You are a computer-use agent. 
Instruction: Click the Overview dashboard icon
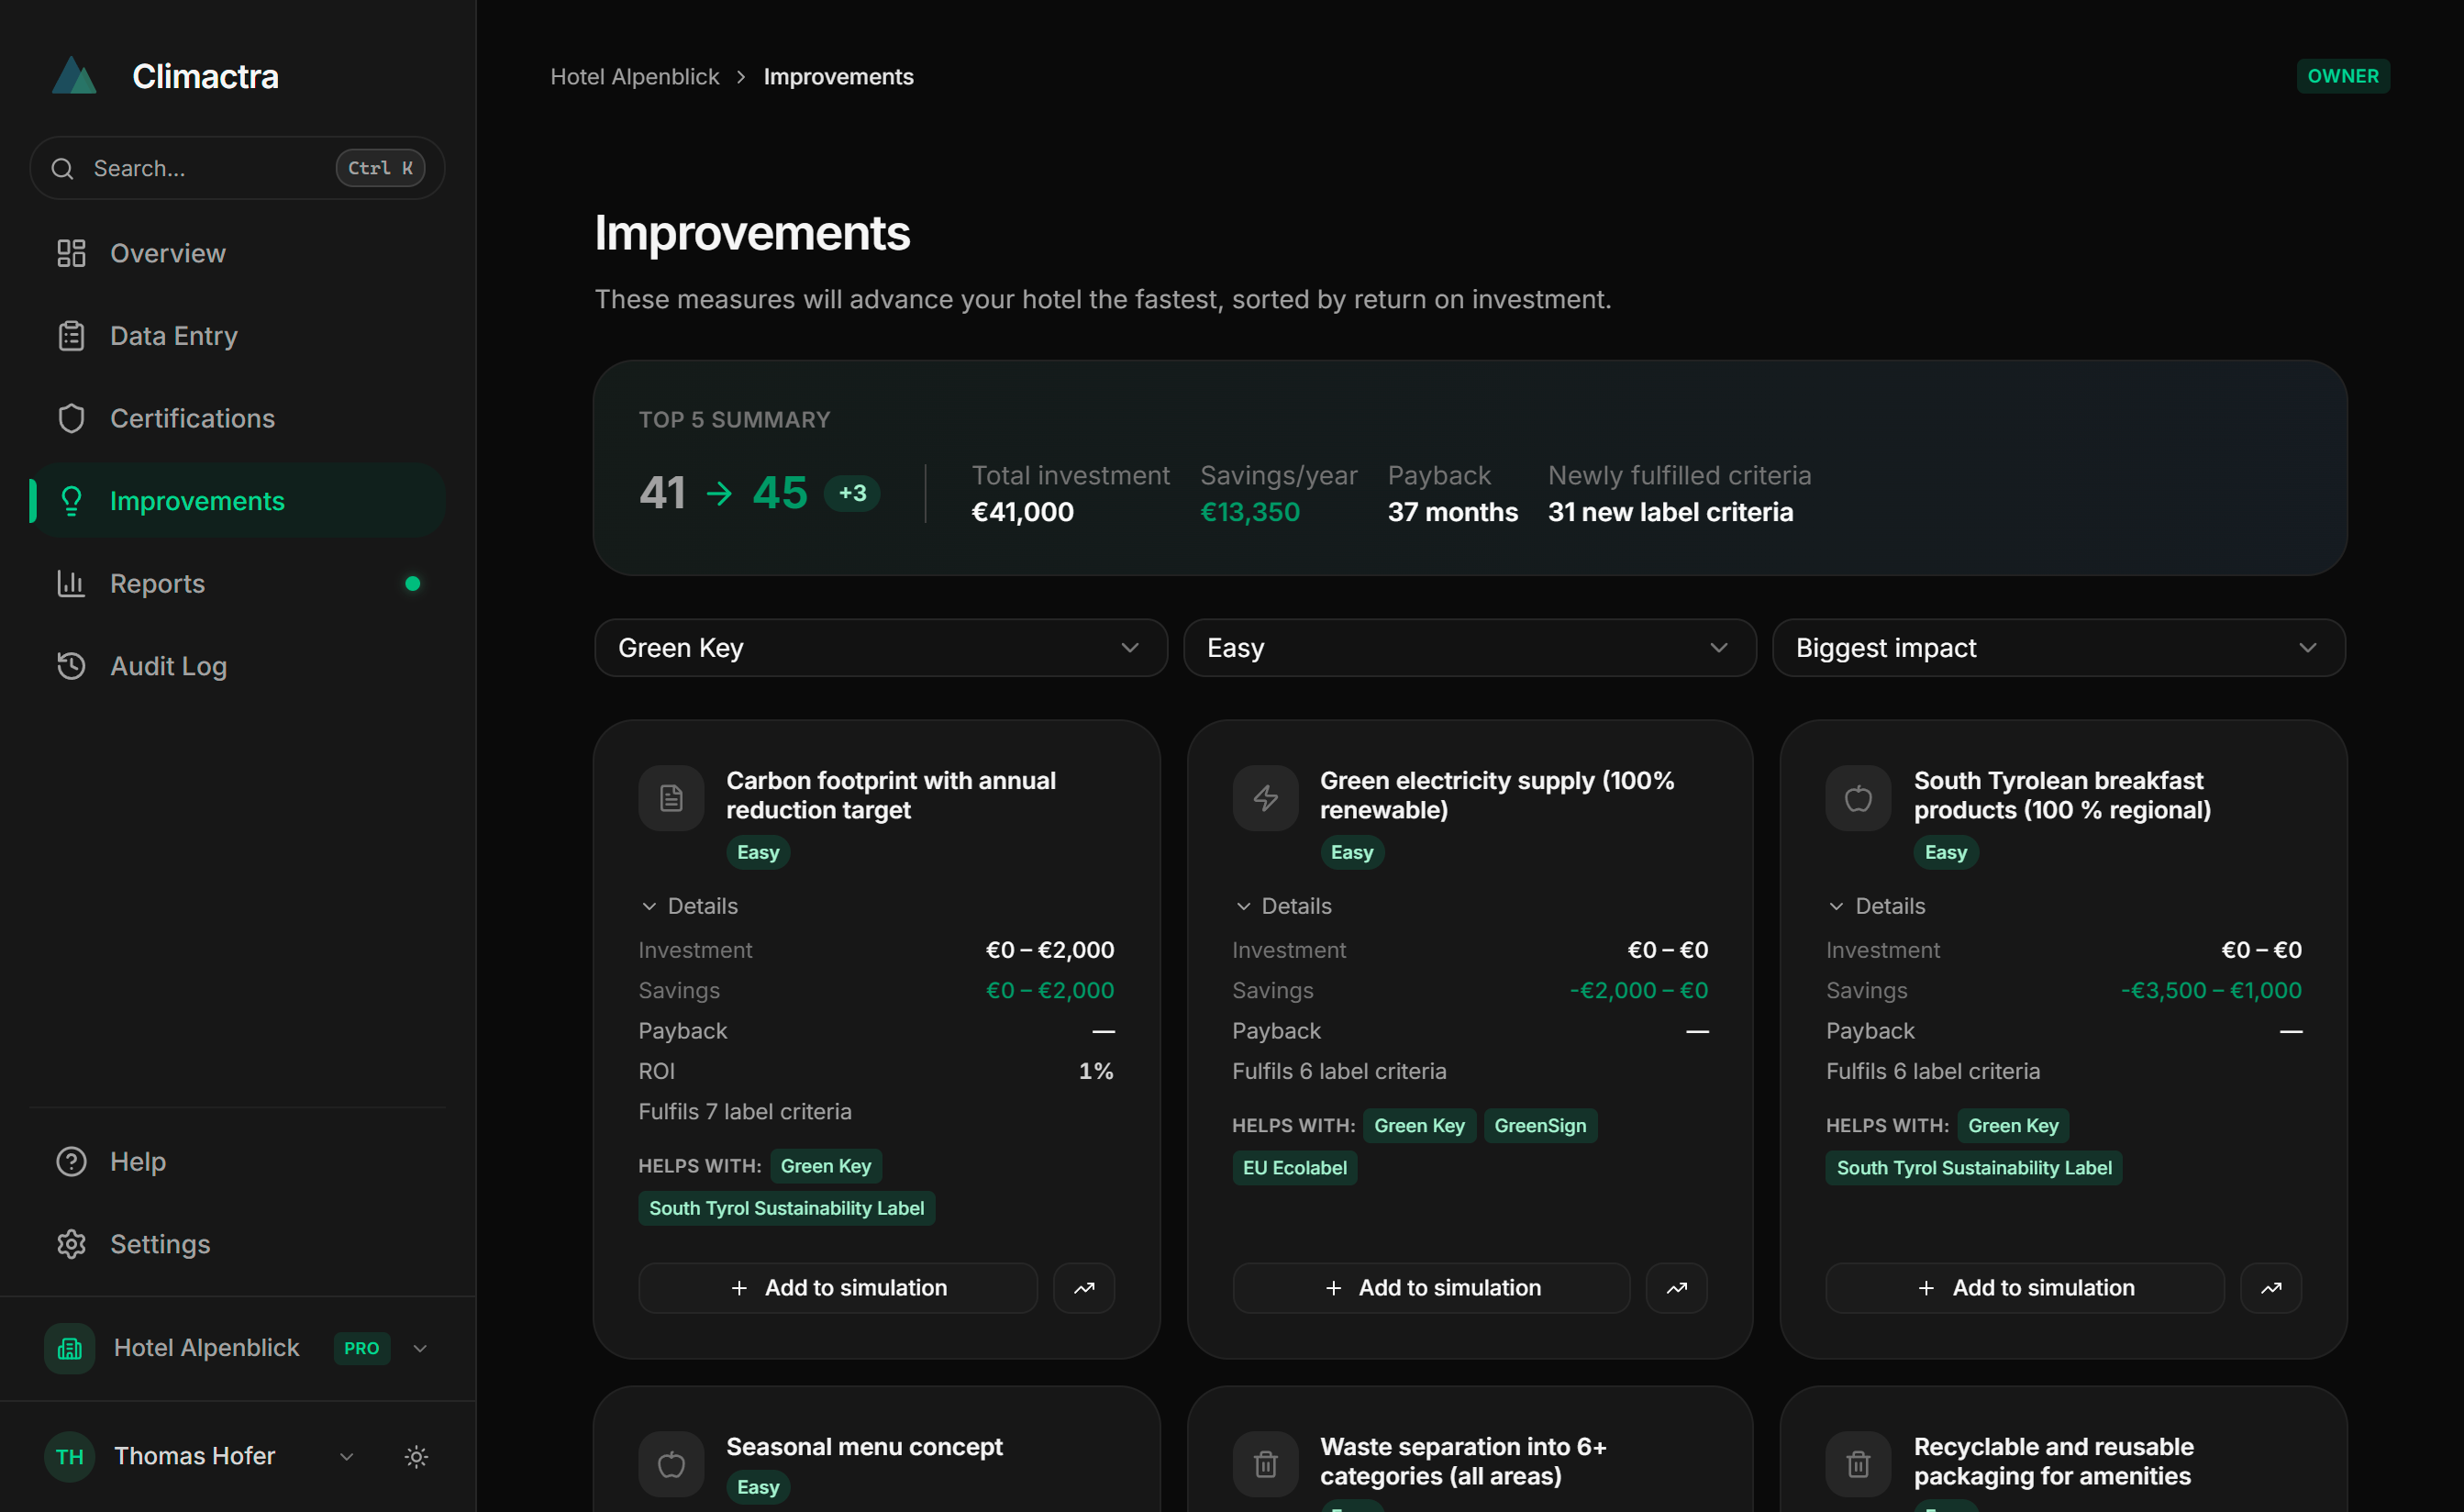(71, 253)
